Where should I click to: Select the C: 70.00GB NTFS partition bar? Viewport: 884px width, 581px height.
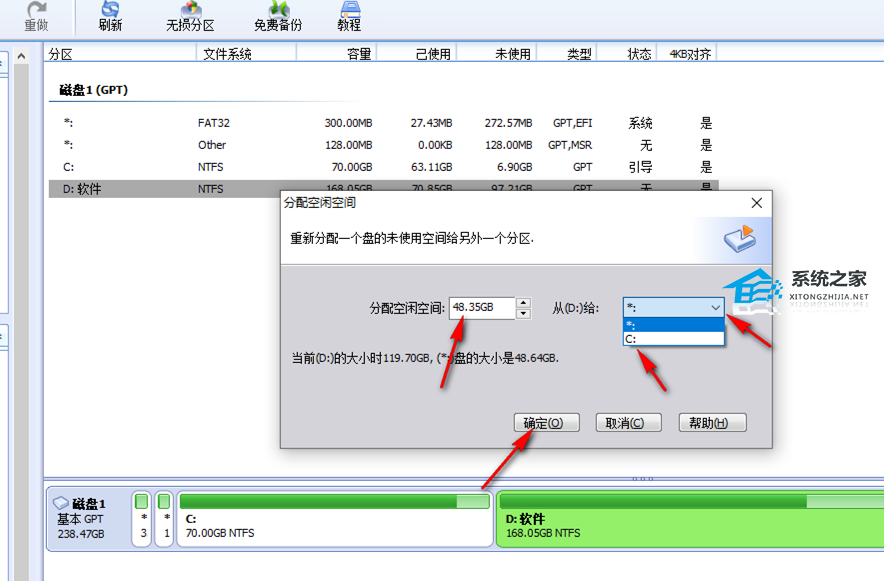(x=335, y=519)
